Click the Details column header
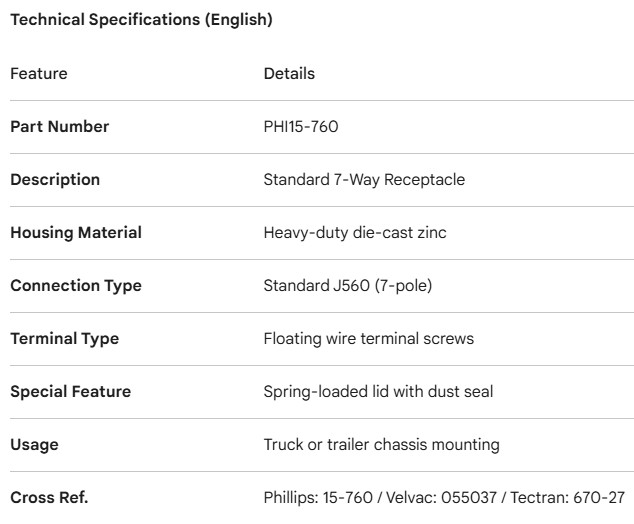Viewport: 634px width, 524px height. pyautogui.click(x=289, y=74)
